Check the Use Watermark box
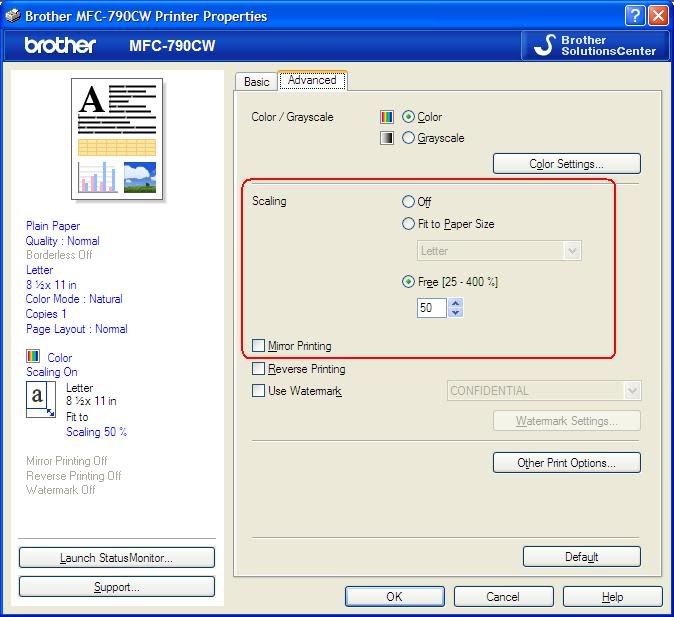 pos(259,391)
